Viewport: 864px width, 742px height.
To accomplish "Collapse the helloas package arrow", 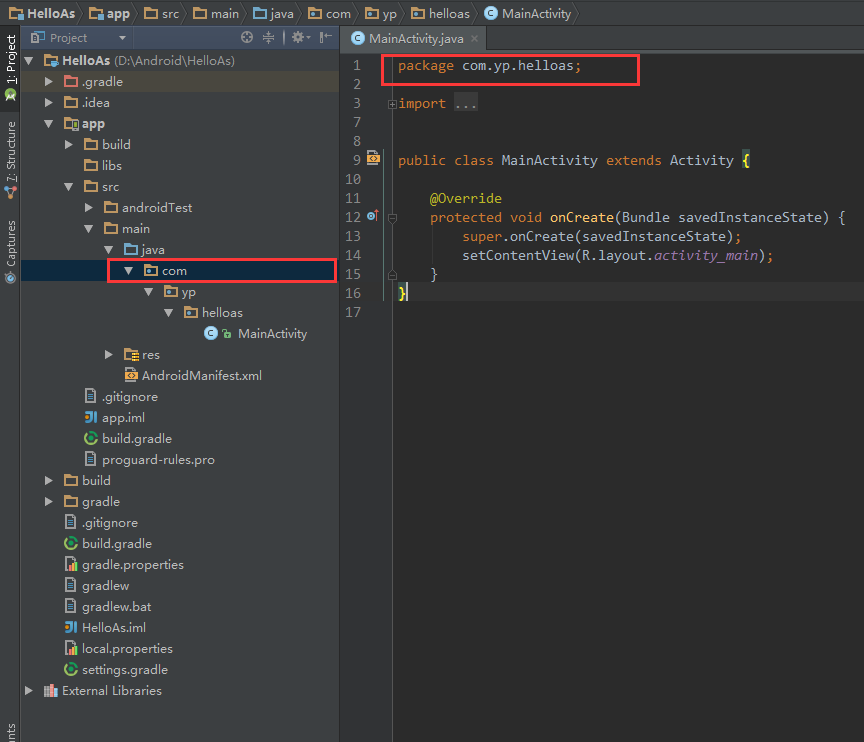I will pos(169,312).
